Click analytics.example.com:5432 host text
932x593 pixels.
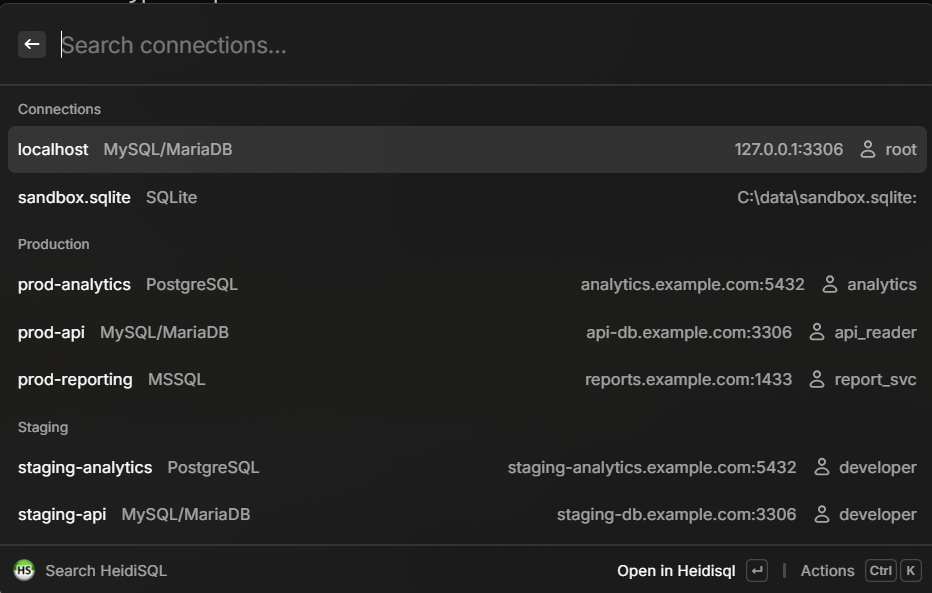click(692, 285)
